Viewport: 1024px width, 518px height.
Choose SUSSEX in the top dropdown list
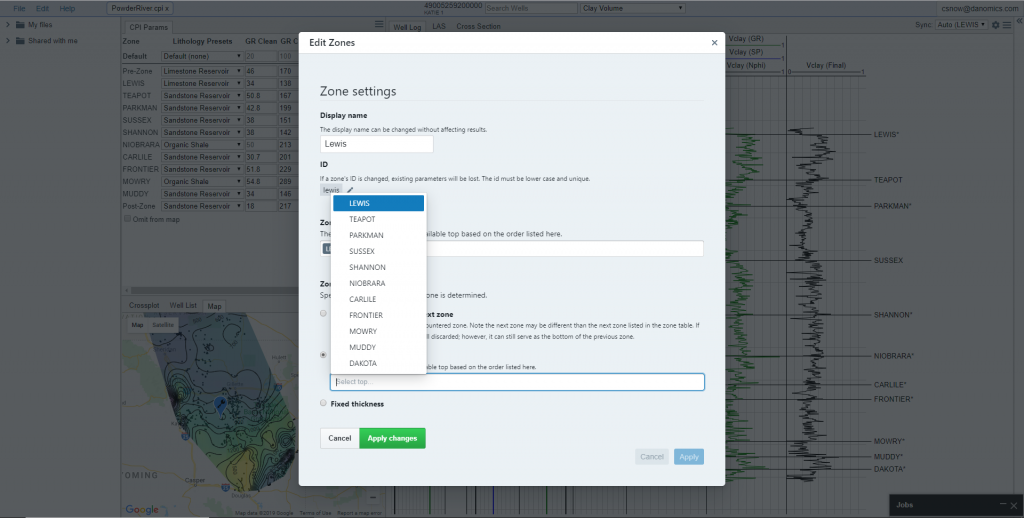379,251
